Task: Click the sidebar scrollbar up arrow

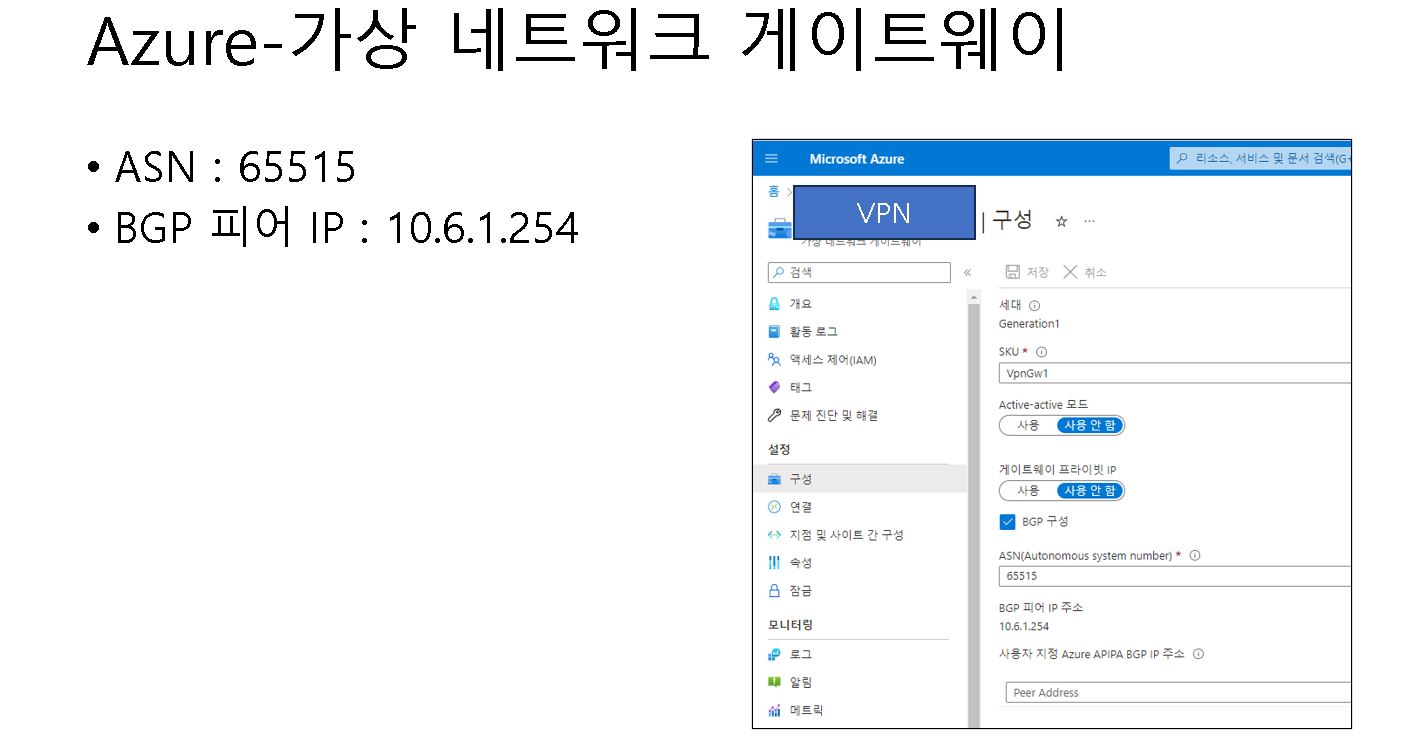Action: click(975, 297)
